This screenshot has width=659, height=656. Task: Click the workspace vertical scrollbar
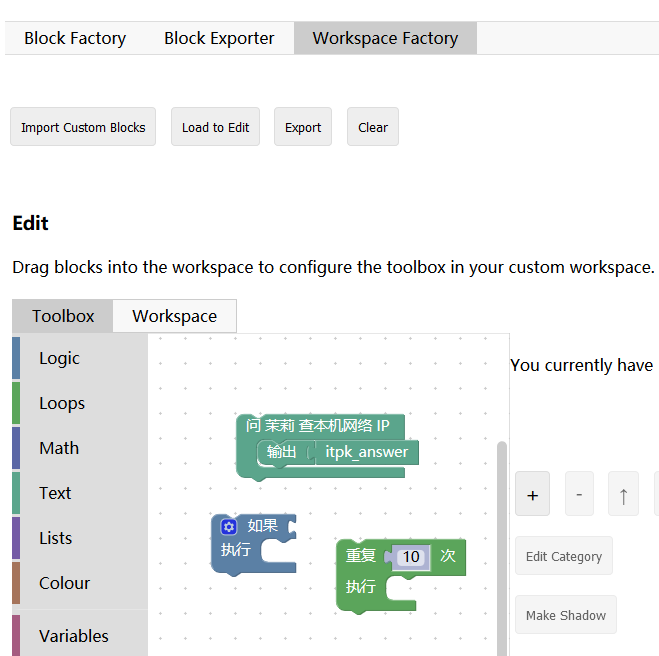tap(501, 548)
